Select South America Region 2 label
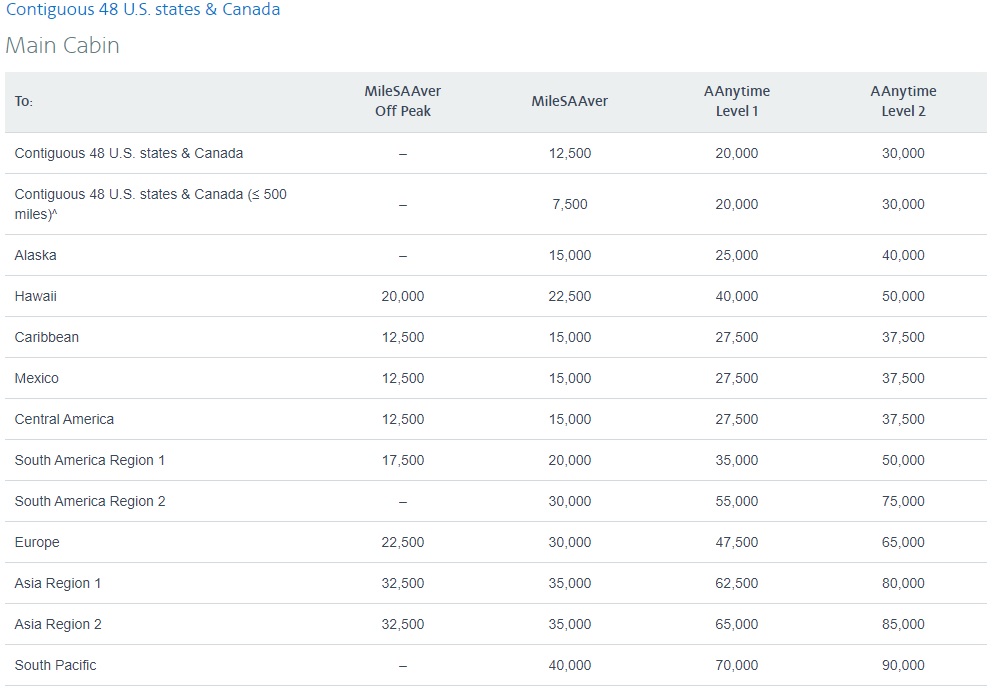This screenshot has width=996, height=694. click(90, 501)
